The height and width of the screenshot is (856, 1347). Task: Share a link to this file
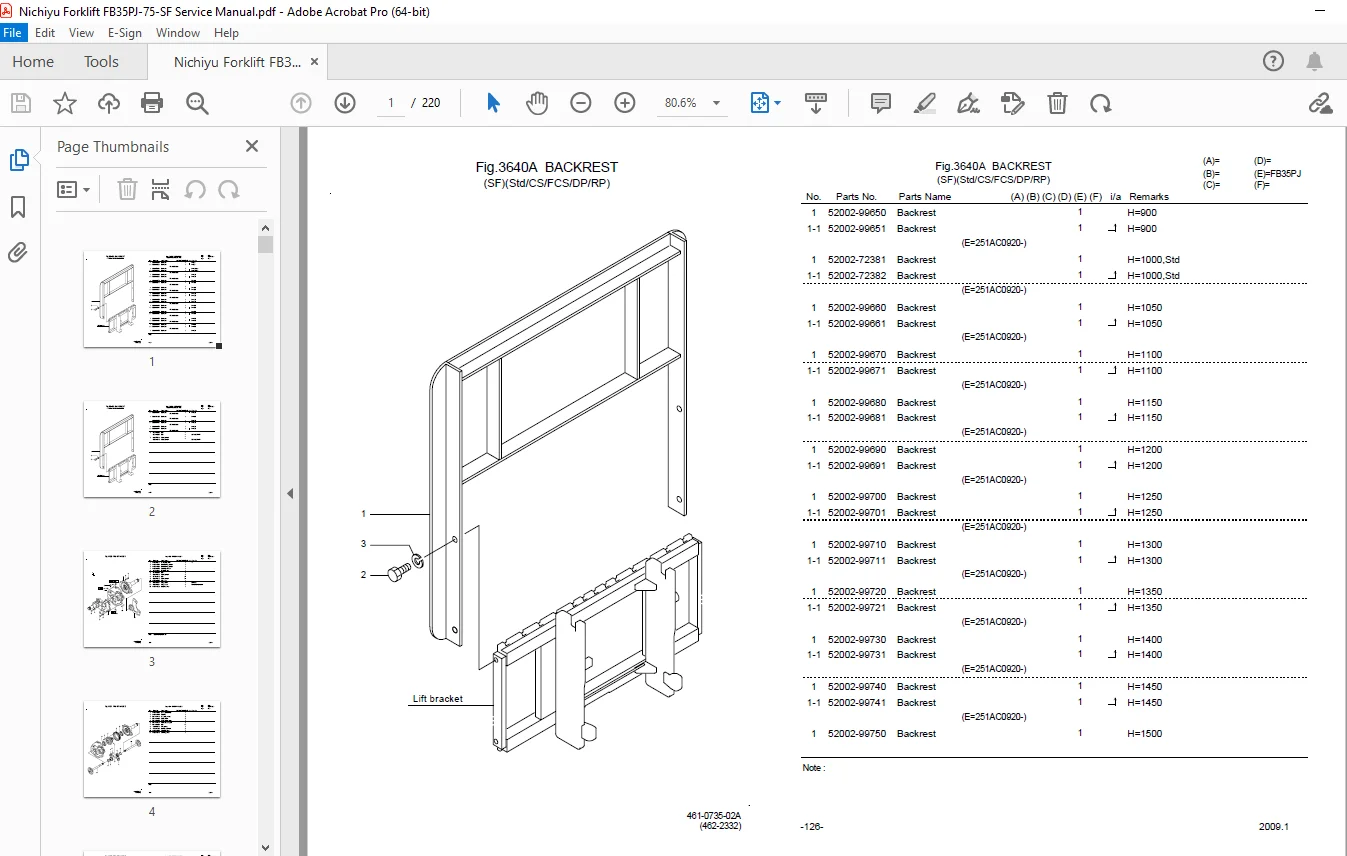click(1320, 103)
